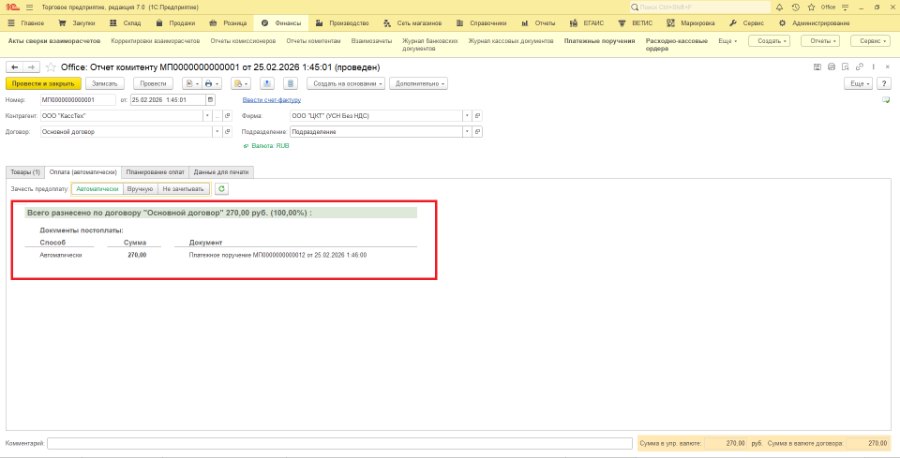Expand Сервис dropdown in finance panel
The height and width of the screenshot is (458, 900).
(870, 41)
